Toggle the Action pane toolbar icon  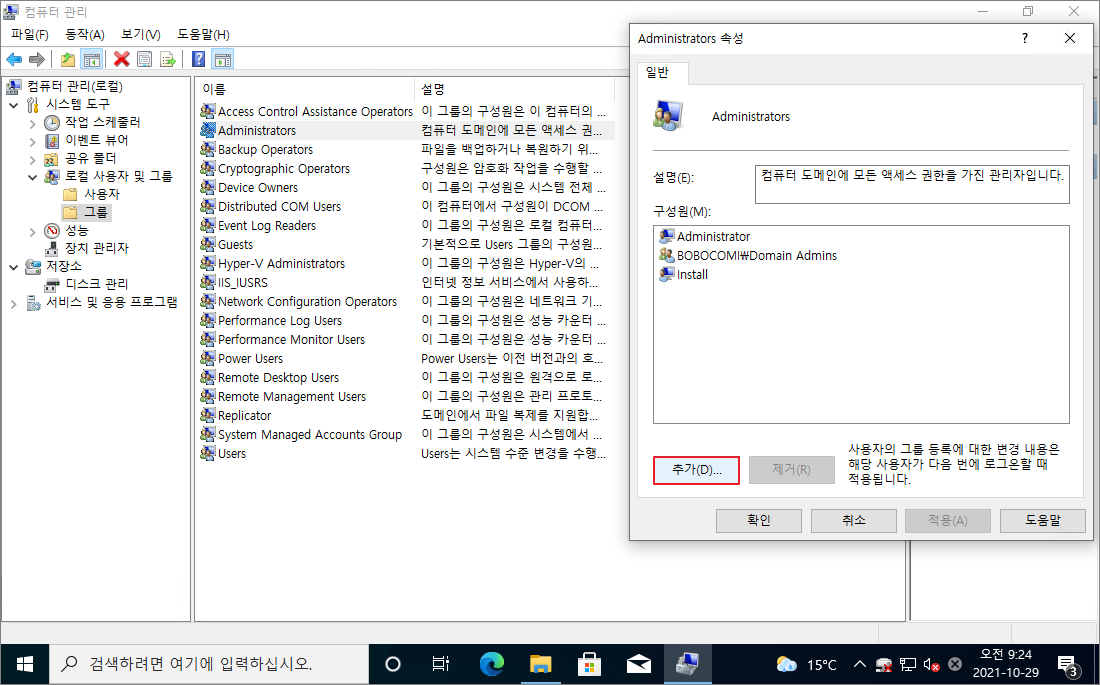(222, 60)
